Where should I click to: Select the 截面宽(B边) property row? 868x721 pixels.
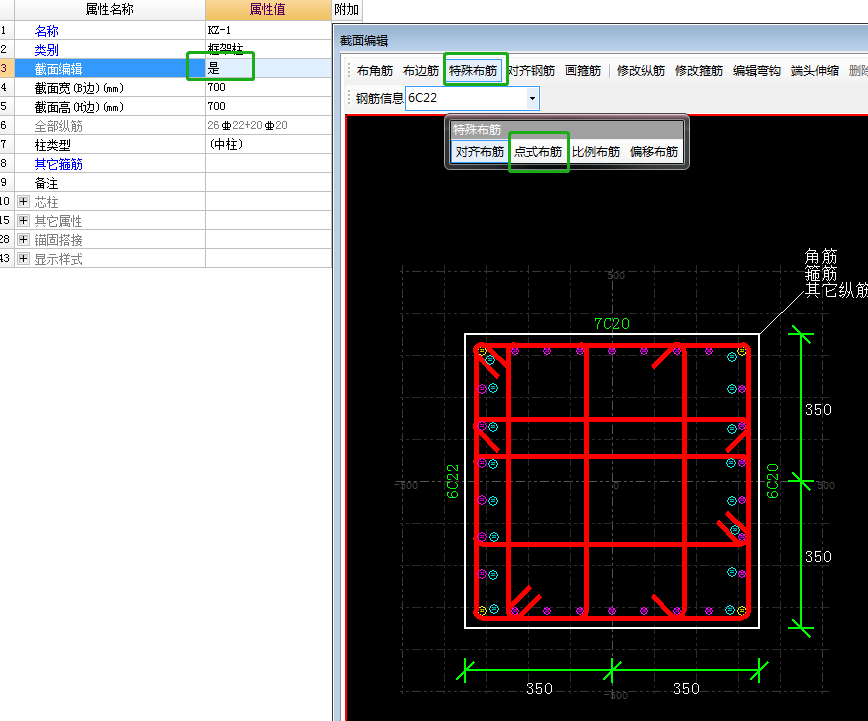pyautogui.click(x=166, y=87)
